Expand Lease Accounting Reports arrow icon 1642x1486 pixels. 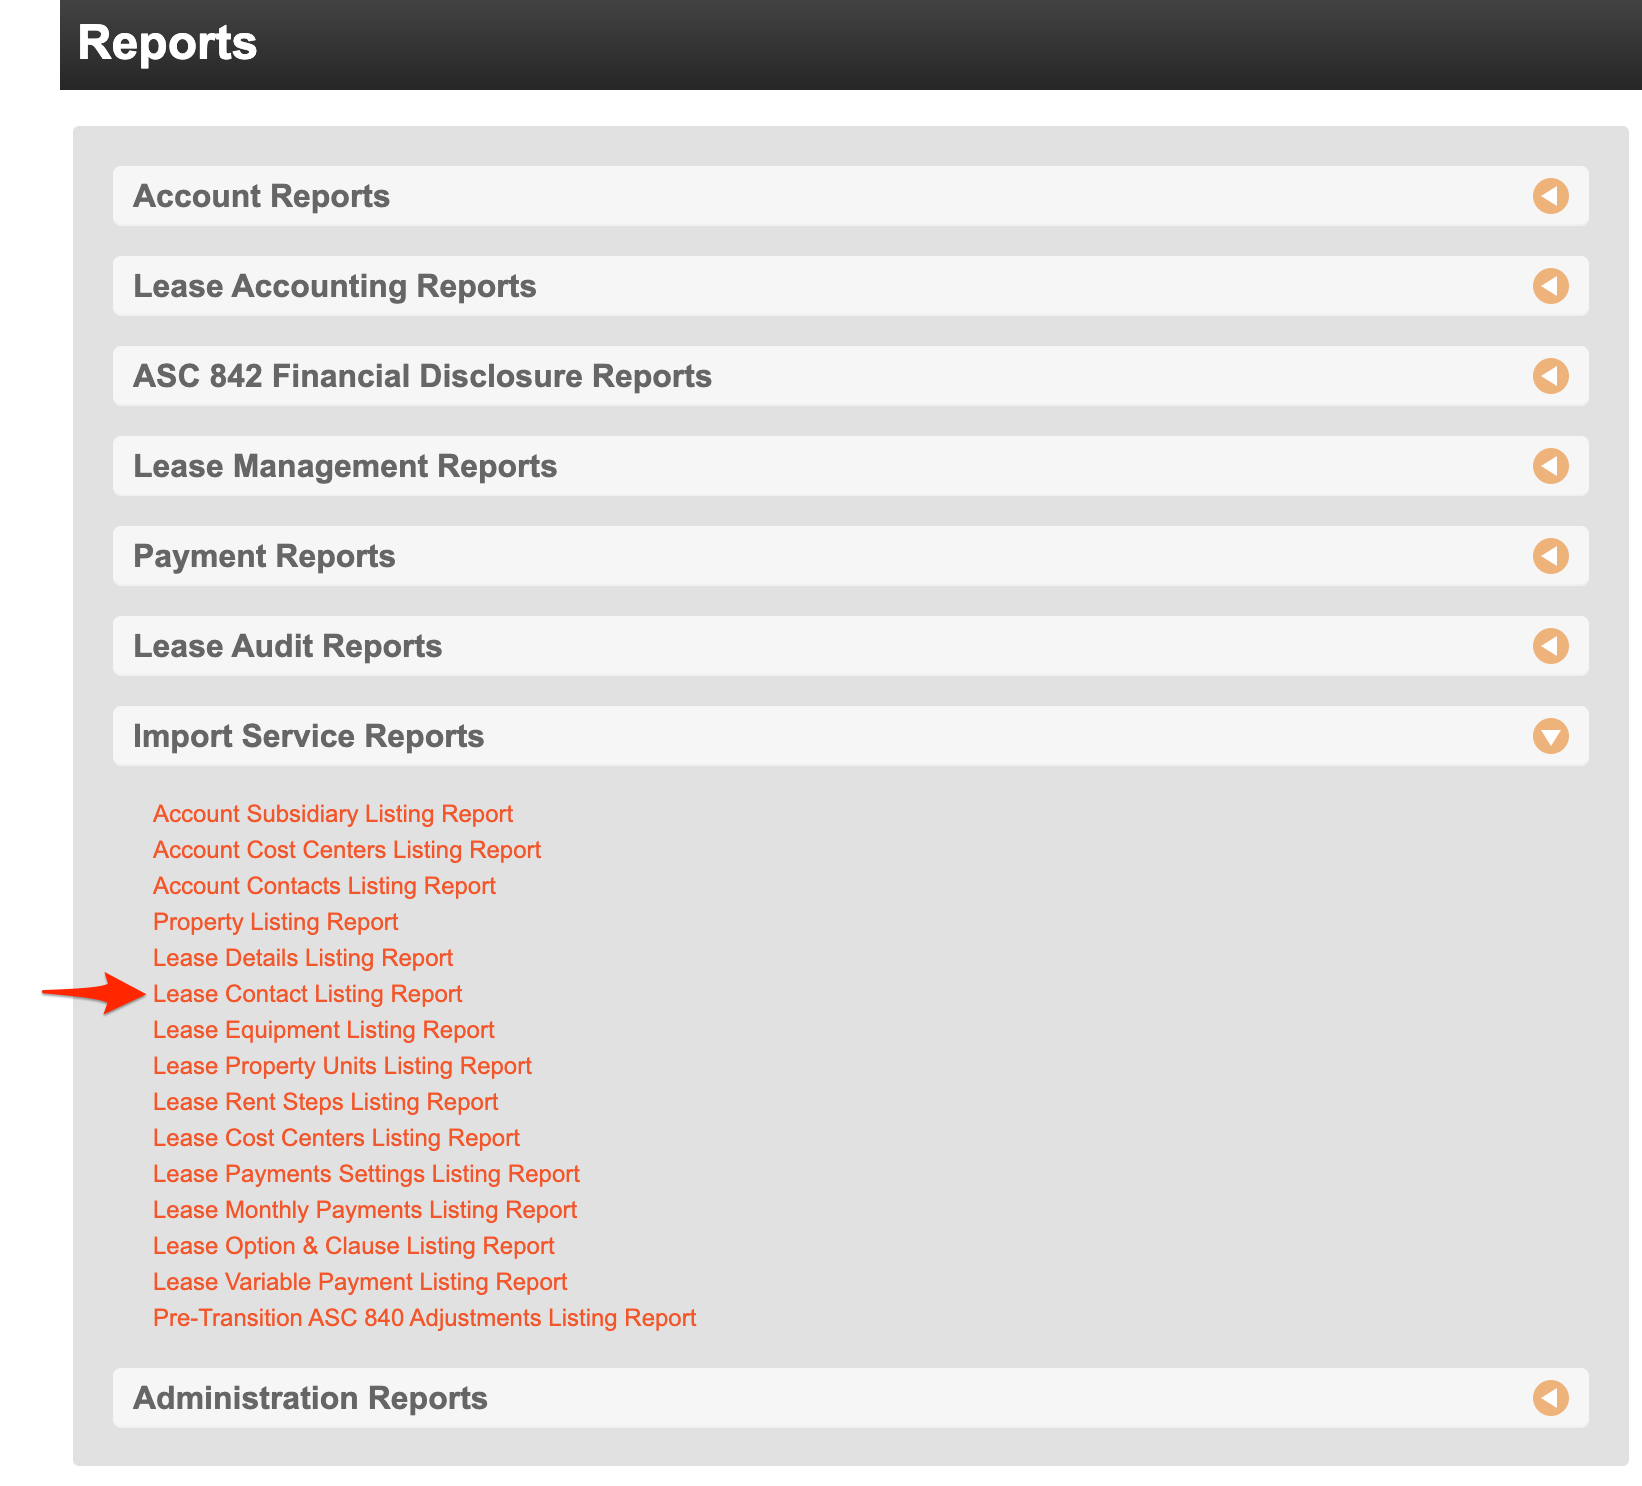1550,286
